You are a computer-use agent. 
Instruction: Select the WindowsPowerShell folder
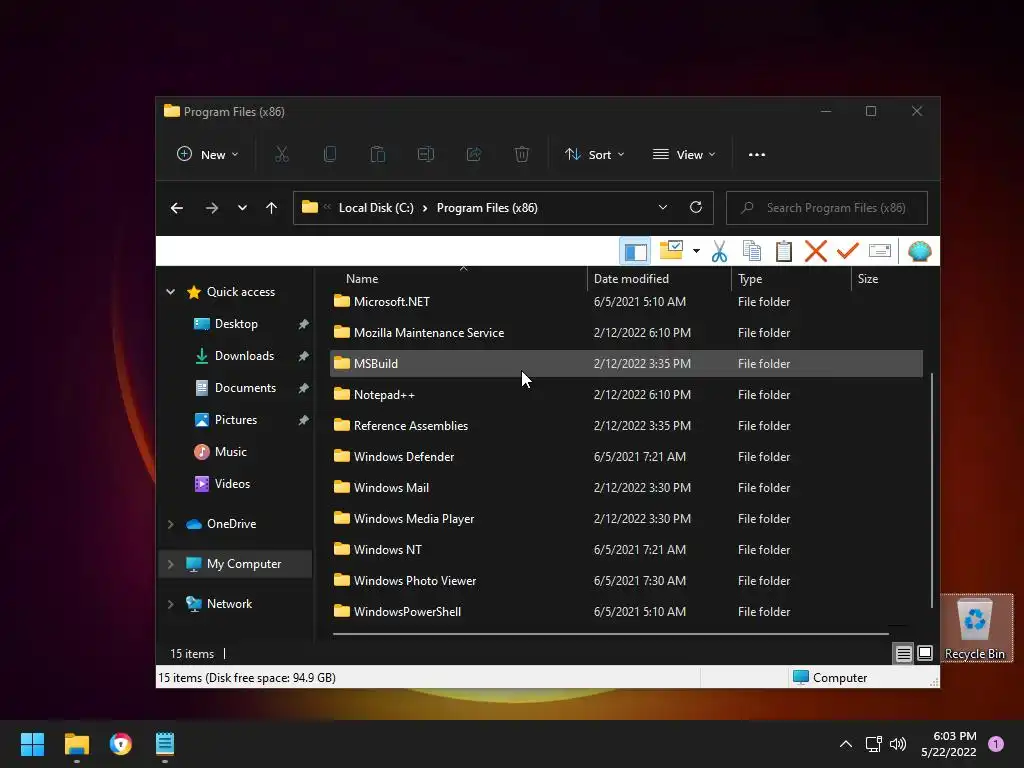pyautogui.click(x=626, y=612)
